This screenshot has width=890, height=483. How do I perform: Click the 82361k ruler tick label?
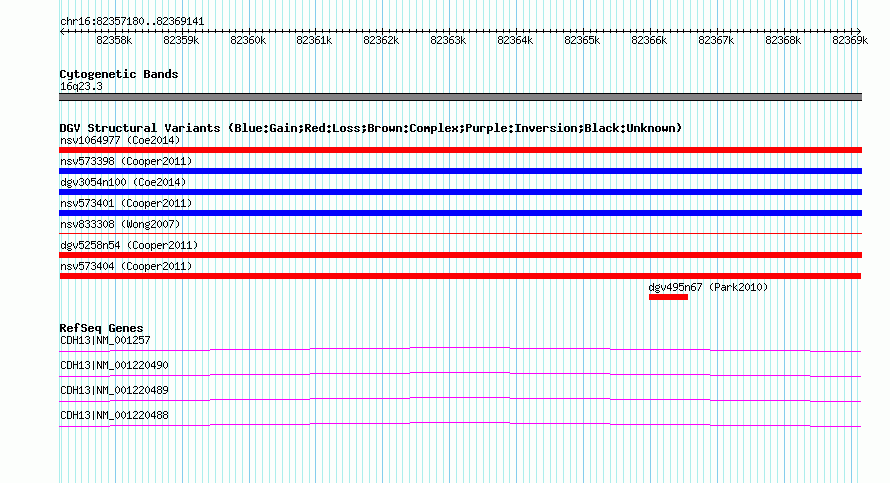pyautogui.click(x=314, y=40)
